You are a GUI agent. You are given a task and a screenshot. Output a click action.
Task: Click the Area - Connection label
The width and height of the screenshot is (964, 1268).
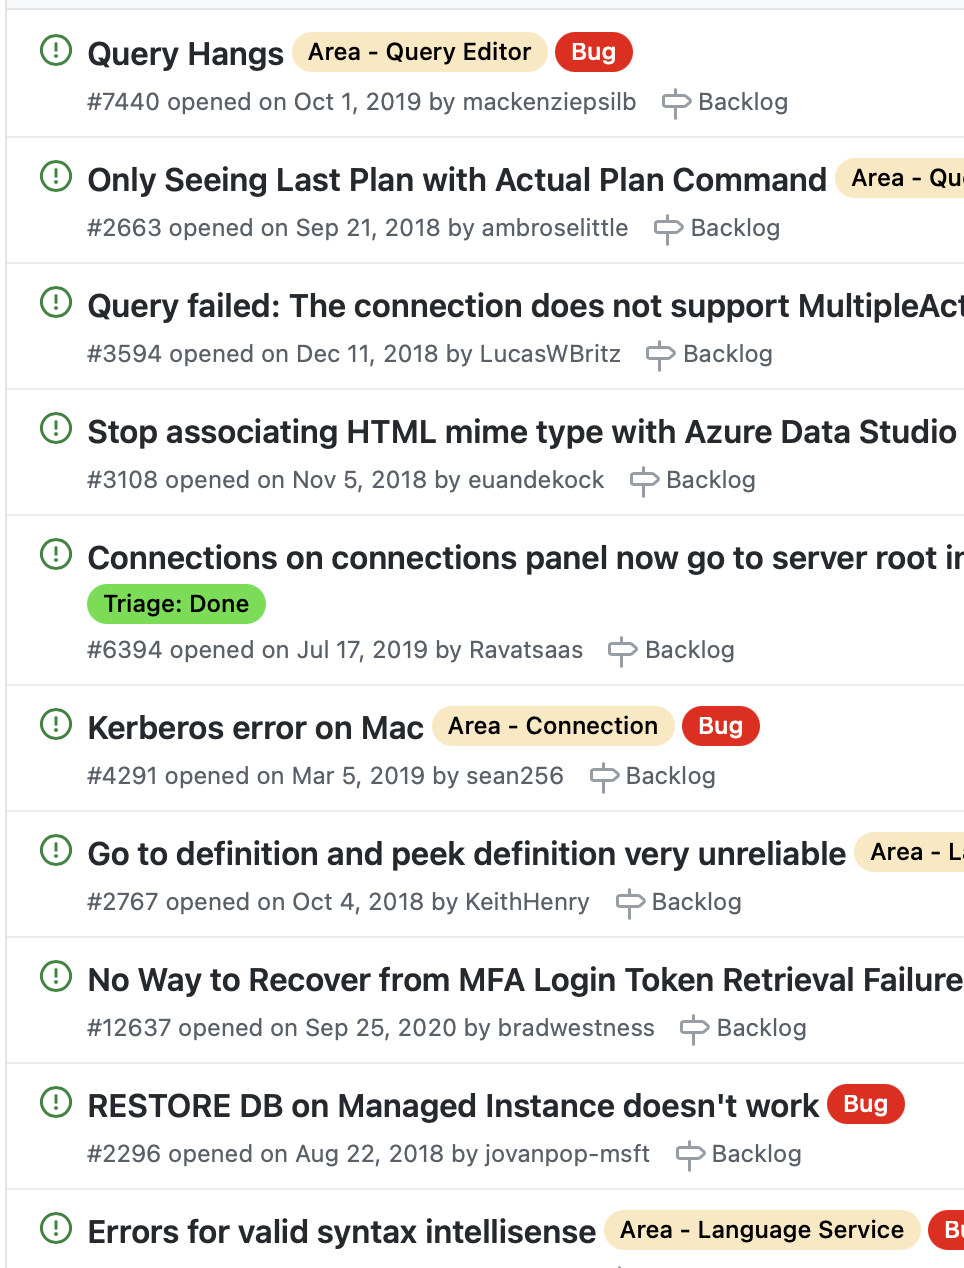pos(553,726)
